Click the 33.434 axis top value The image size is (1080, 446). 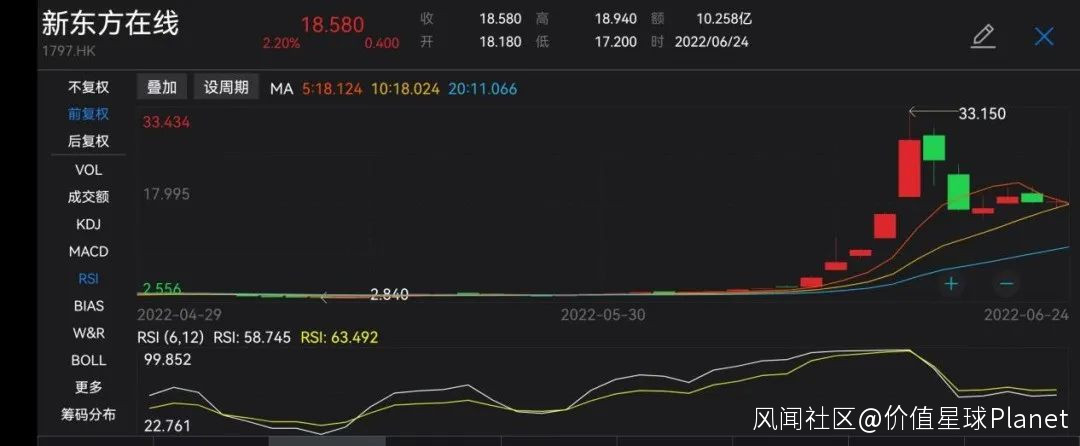point(166,123)
